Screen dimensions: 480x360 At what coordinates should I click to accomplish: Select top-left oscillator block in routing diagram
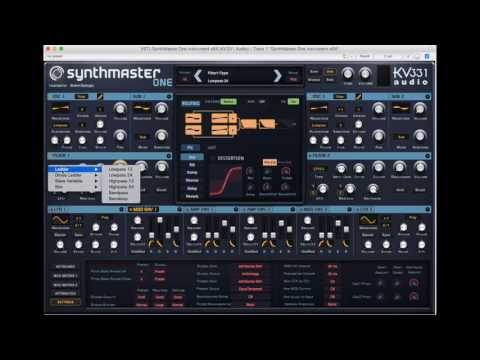click(x=193, y=118)
